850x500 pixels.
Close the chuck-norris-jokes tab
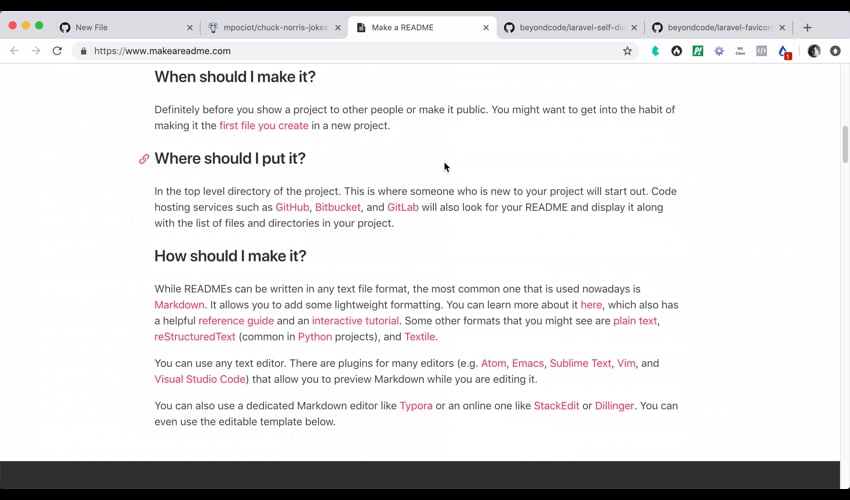pyautogui.click(x=338, y=28)
